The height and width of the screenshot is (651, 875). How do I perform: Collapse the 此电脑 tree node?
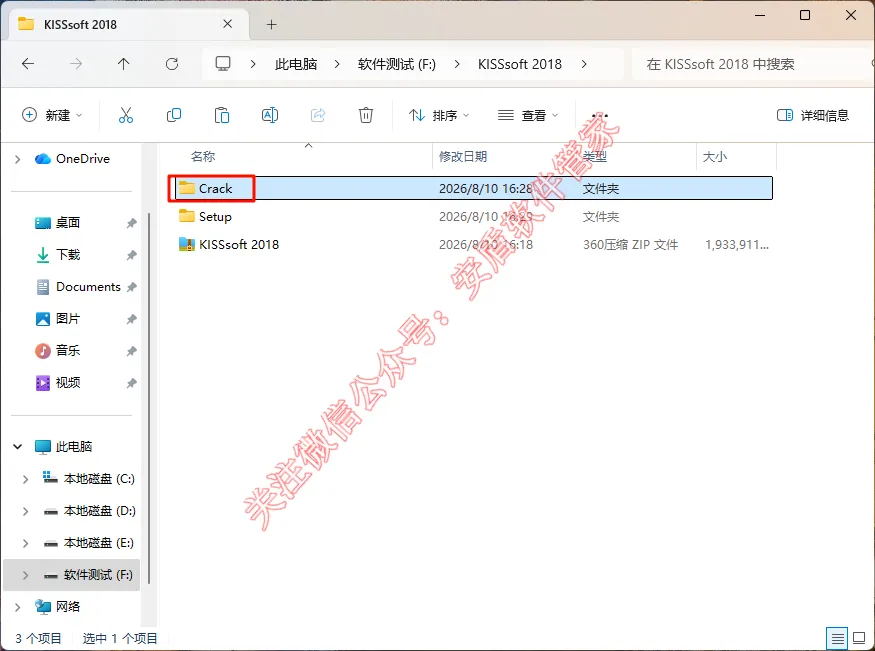coord(17,446)
